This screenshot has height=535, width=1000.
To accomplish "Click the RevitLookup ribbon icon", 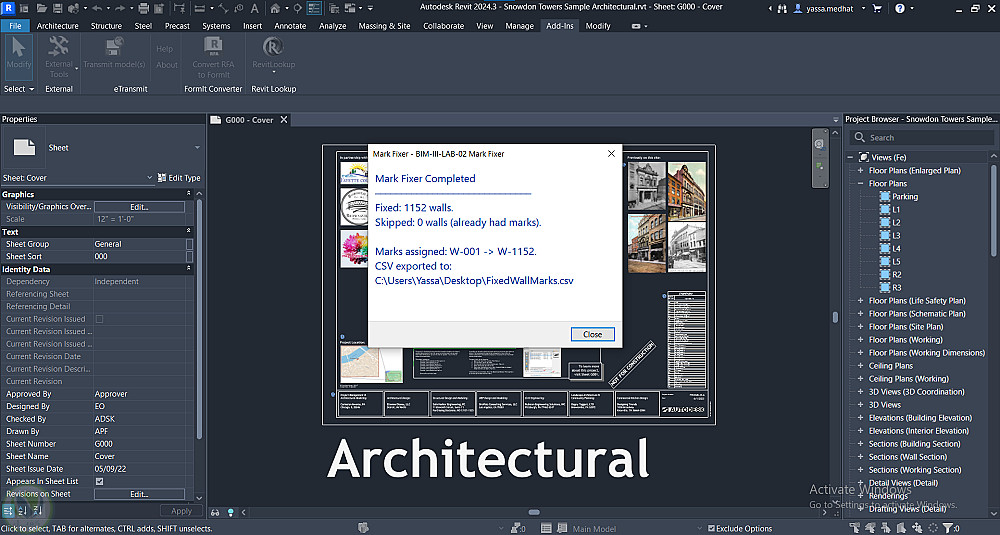I will click(273, 47).
